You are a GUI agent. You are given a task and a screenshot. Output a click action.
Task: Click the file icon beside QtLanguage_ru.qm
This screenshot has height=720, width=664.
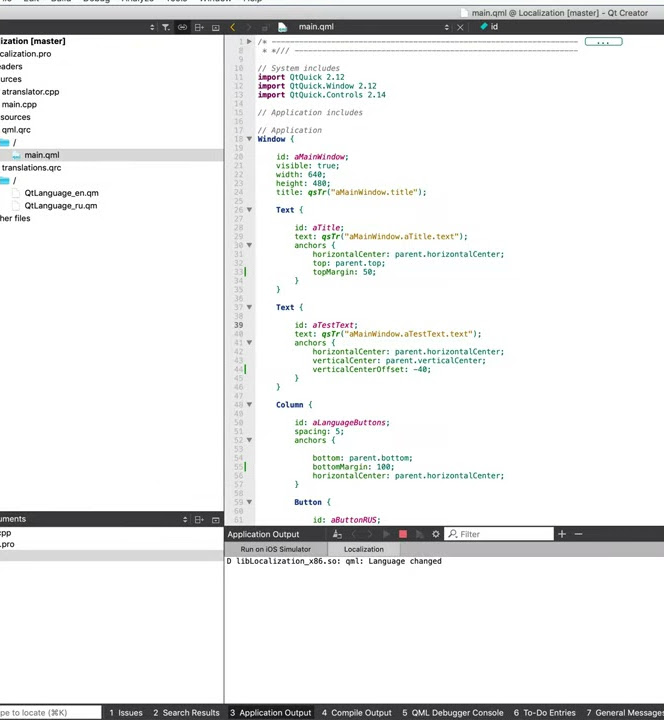click(x=16, y=206)
